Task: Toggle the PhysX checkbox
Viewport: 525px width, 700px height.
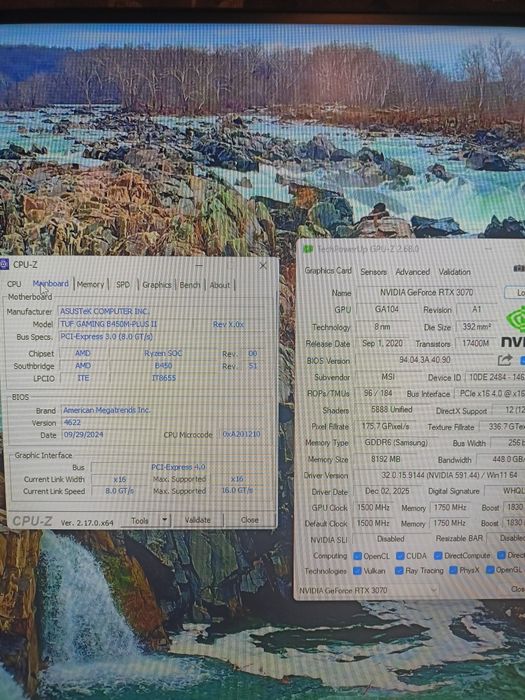Action: click(x=453, y=571)
